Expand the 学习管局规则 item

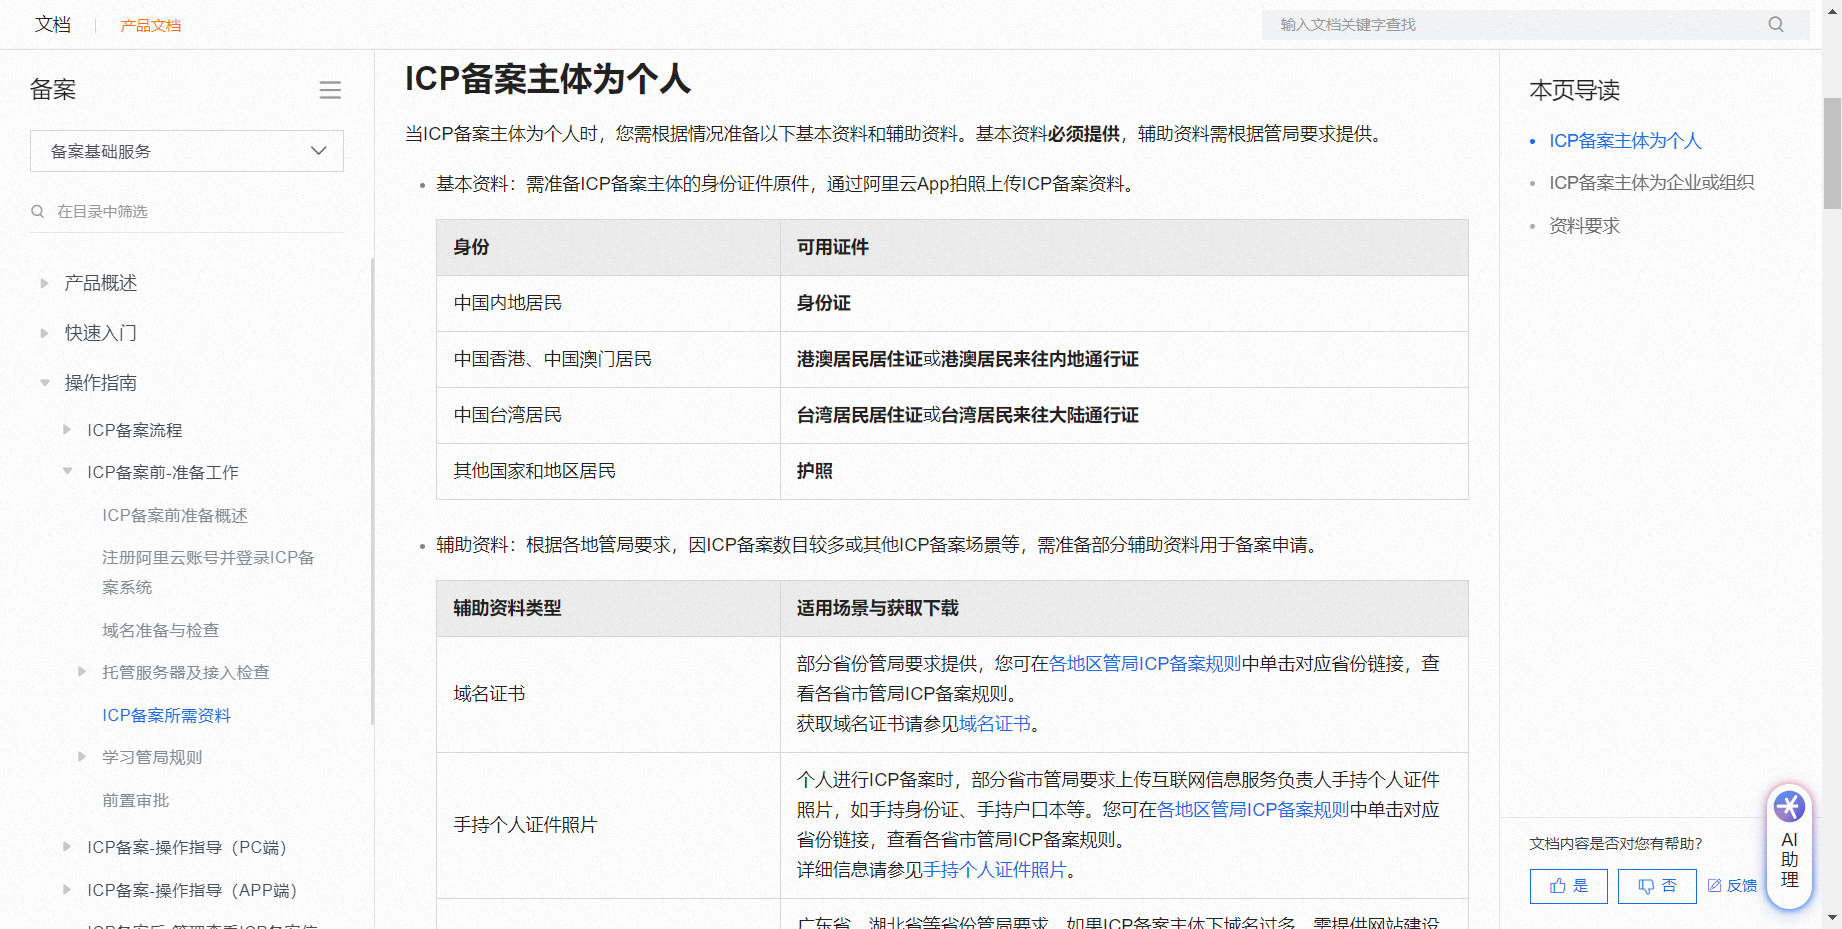tap(82, 757)
